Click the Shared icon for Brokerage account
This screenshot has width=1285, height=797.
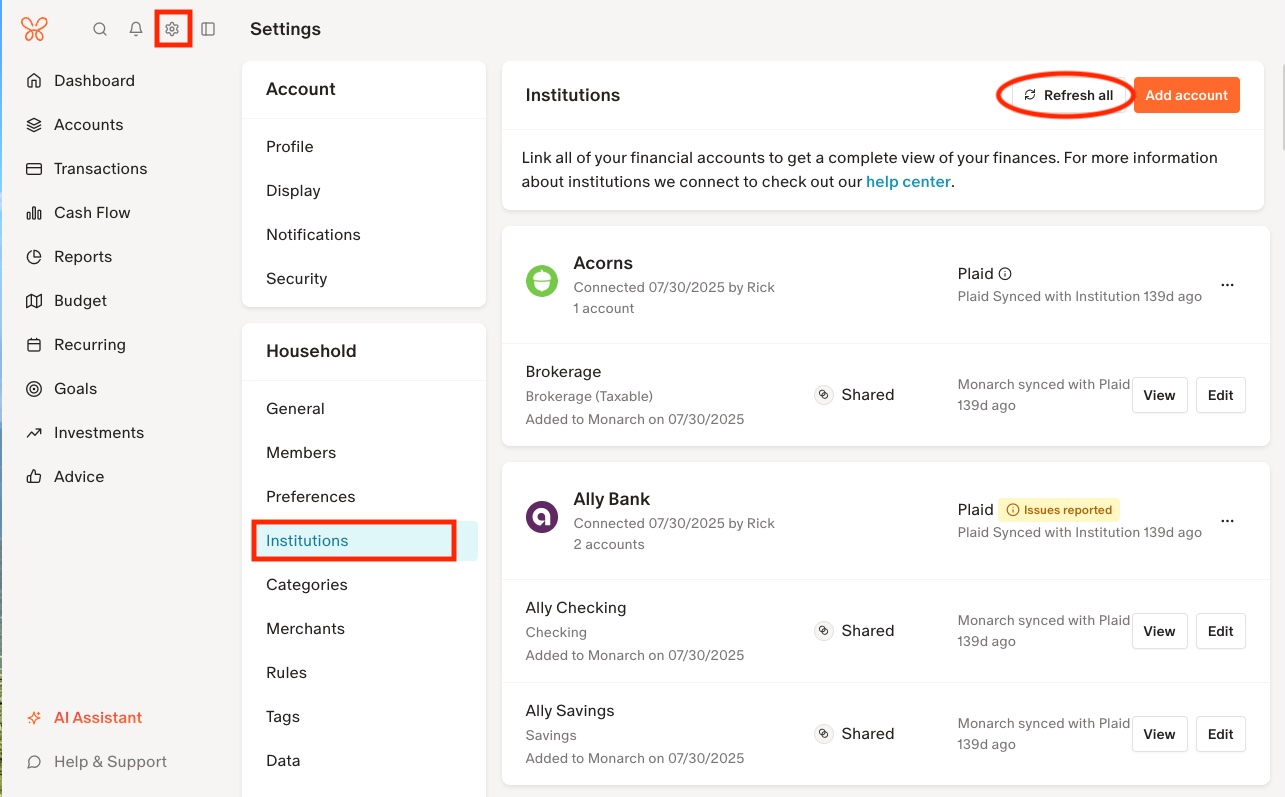824,395
